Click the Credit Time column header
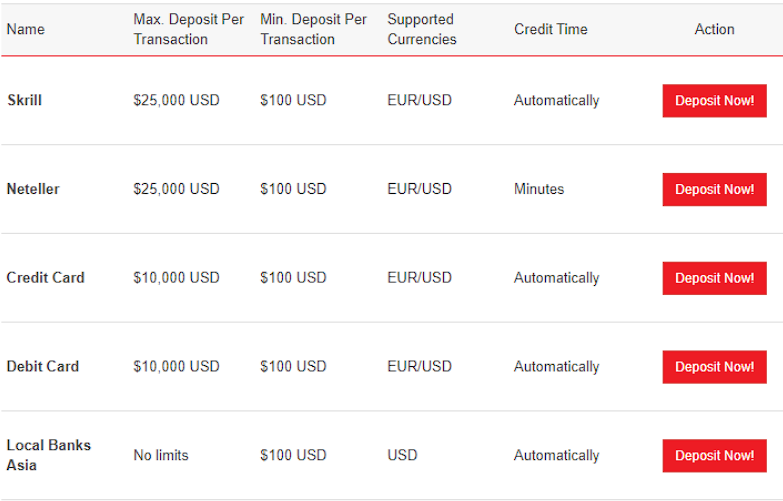The height and width of the screenshot is (501, 783). click(x=551, y=29)
